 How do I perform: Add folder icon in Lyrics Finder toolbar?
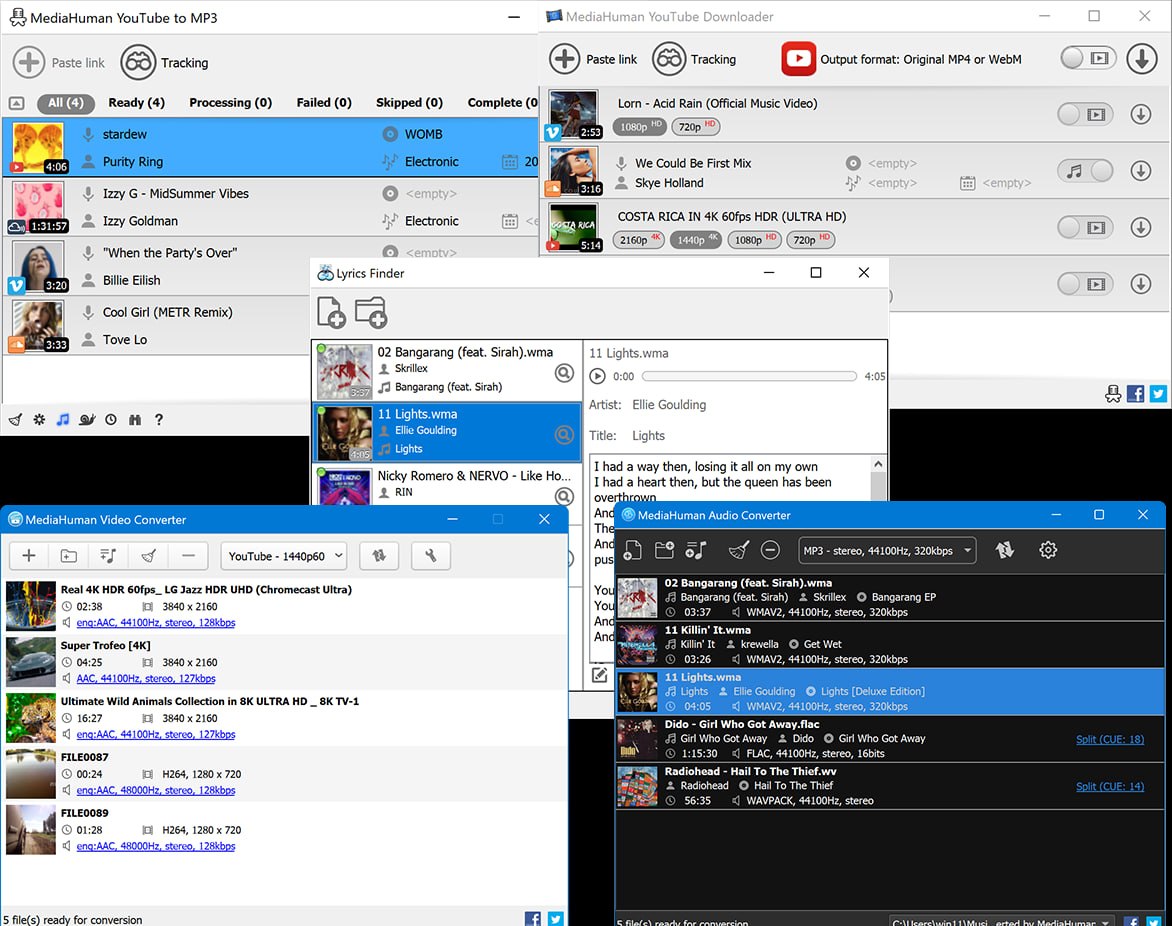point(371,312)
